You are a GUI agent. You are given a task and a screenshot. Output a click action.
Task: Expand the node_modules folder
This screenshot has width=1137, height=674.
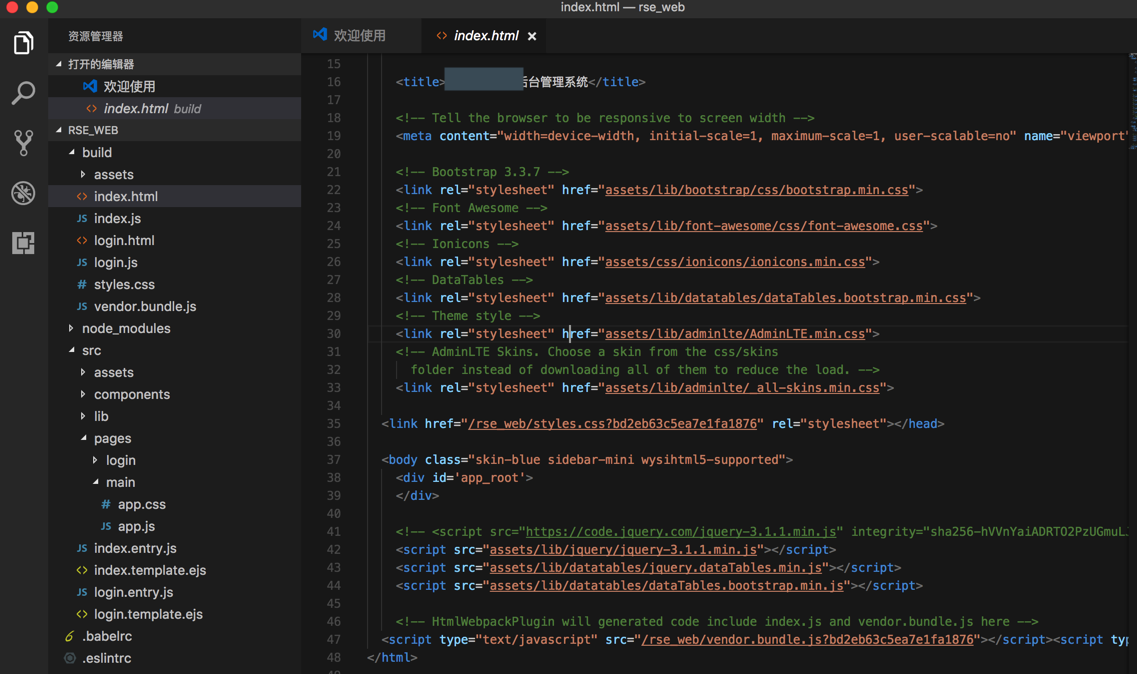tap(125, 328)
